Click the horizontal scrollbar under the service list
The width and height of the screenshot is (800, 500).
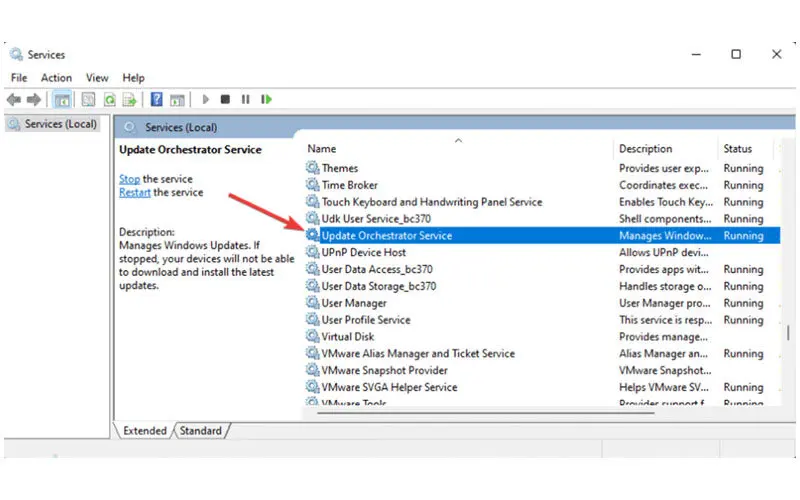(486, 413)
